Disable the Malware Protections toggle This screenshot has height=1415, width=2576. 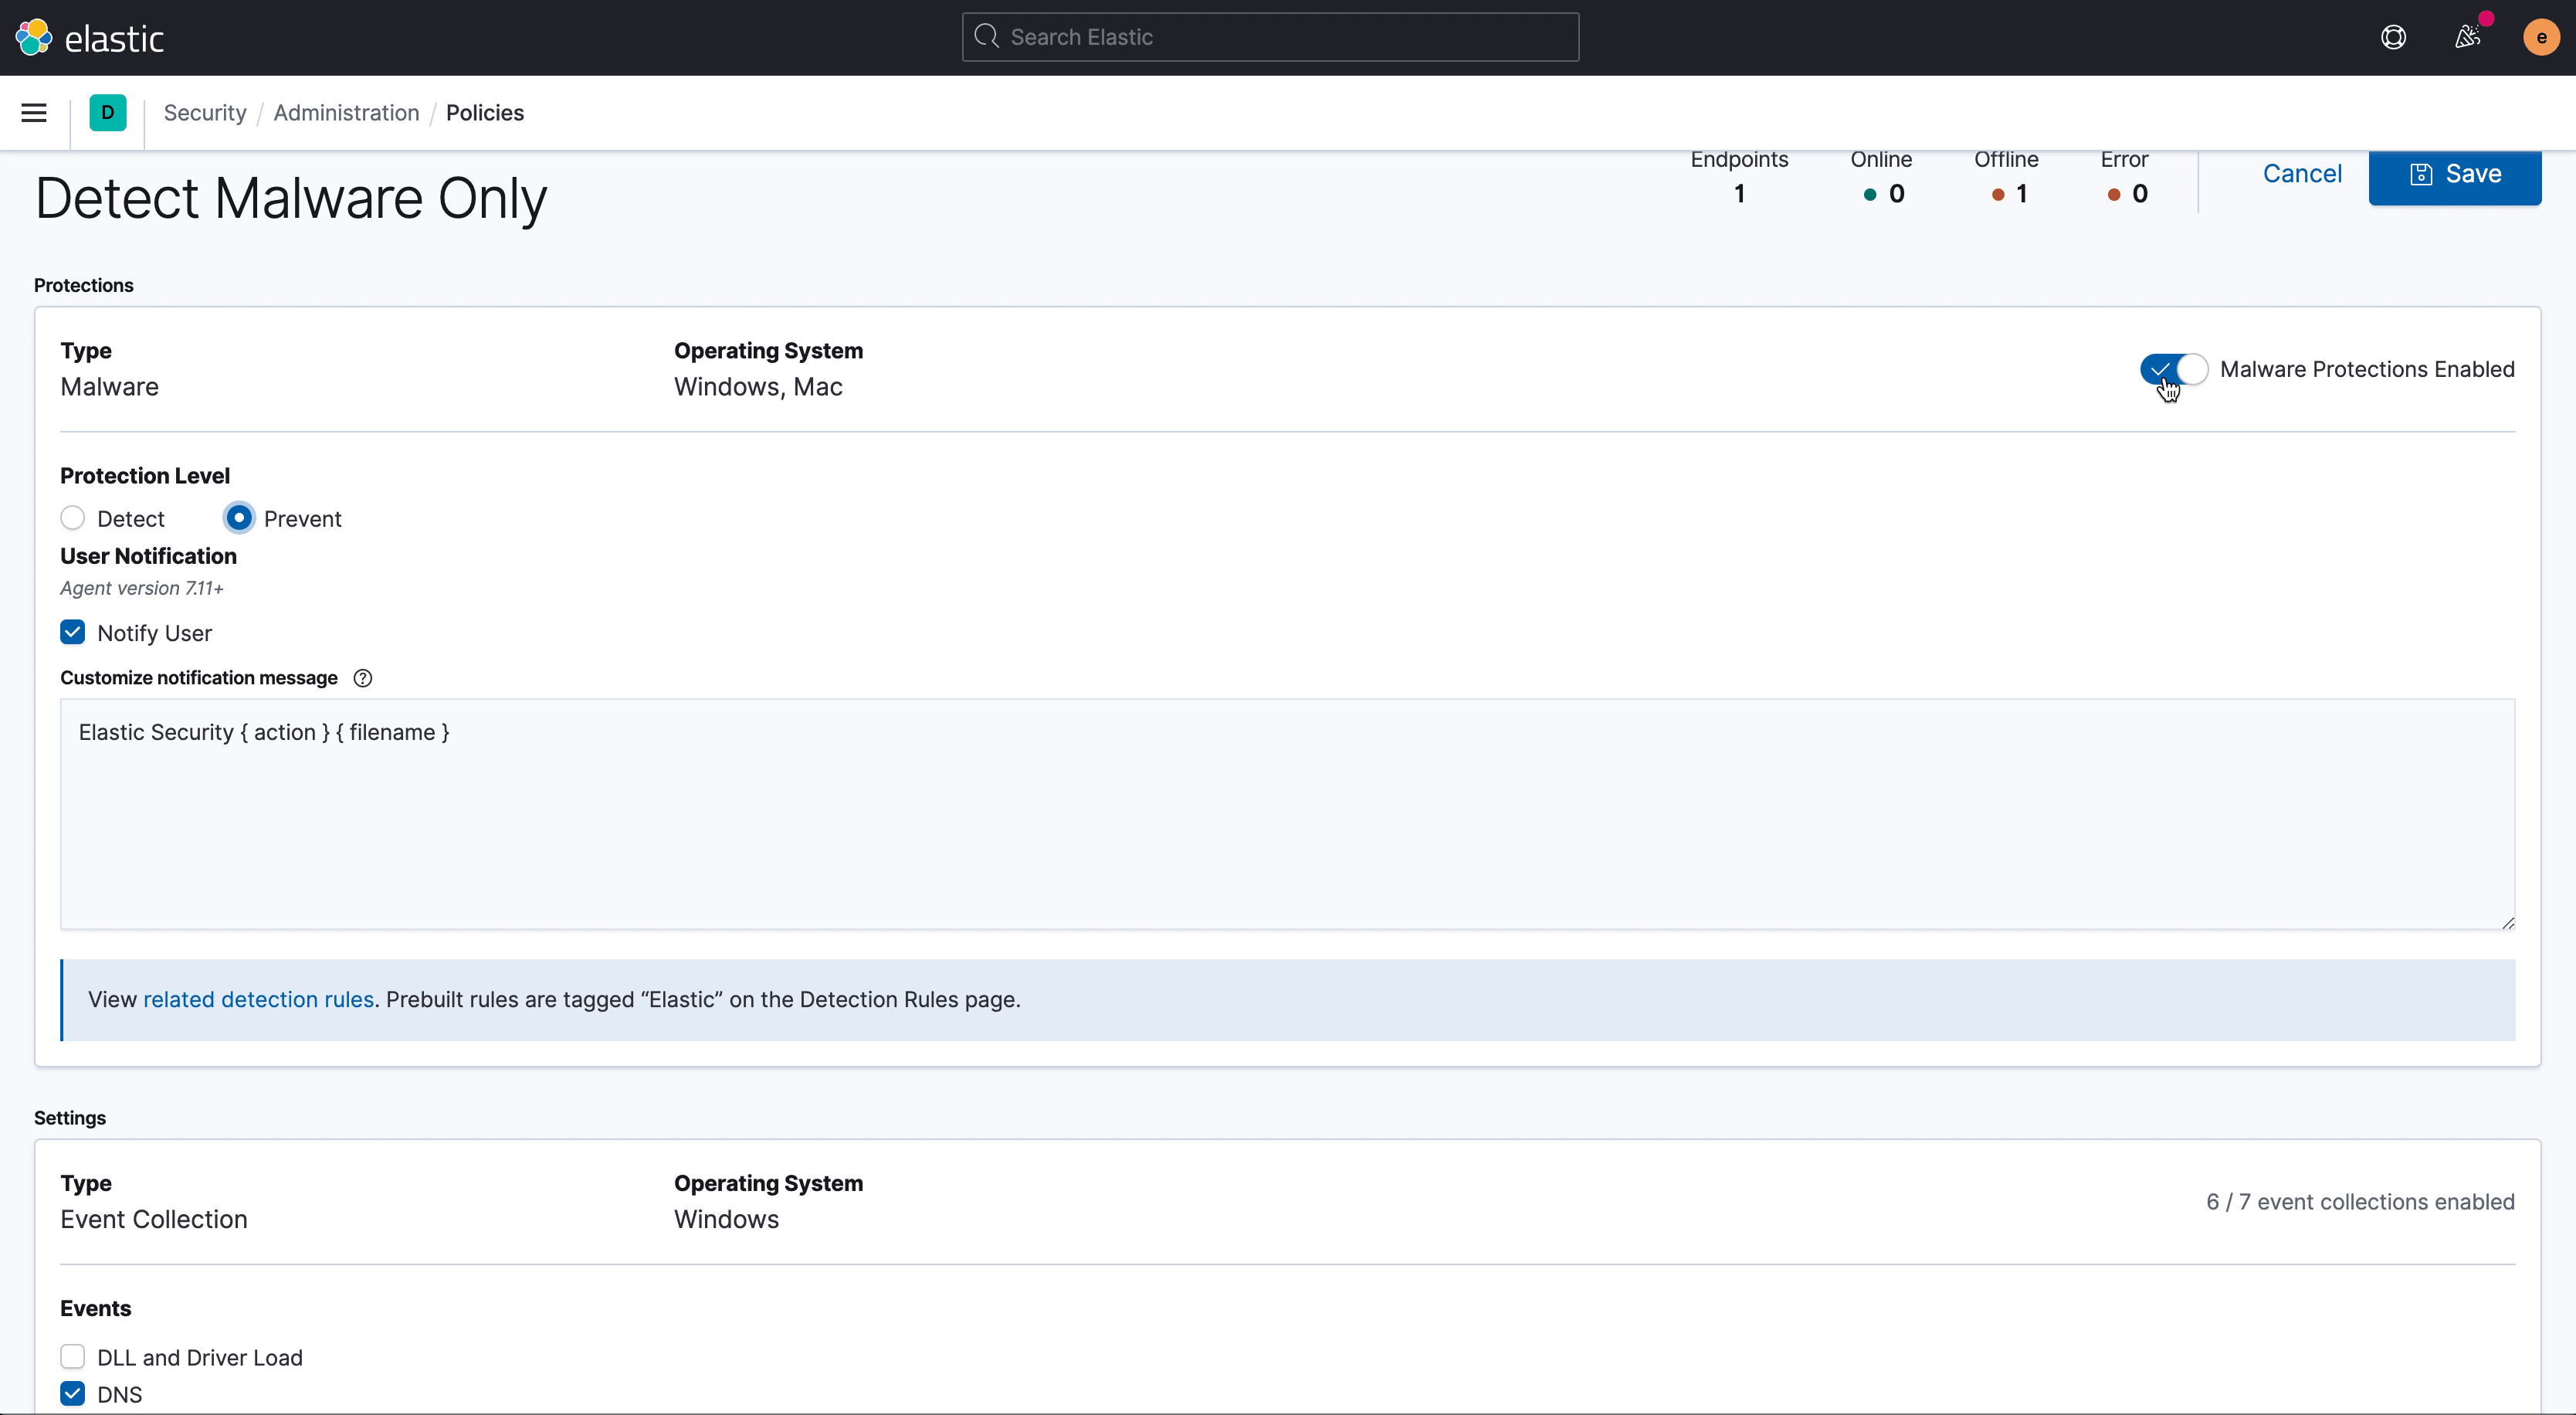(x=2174, y=369)
